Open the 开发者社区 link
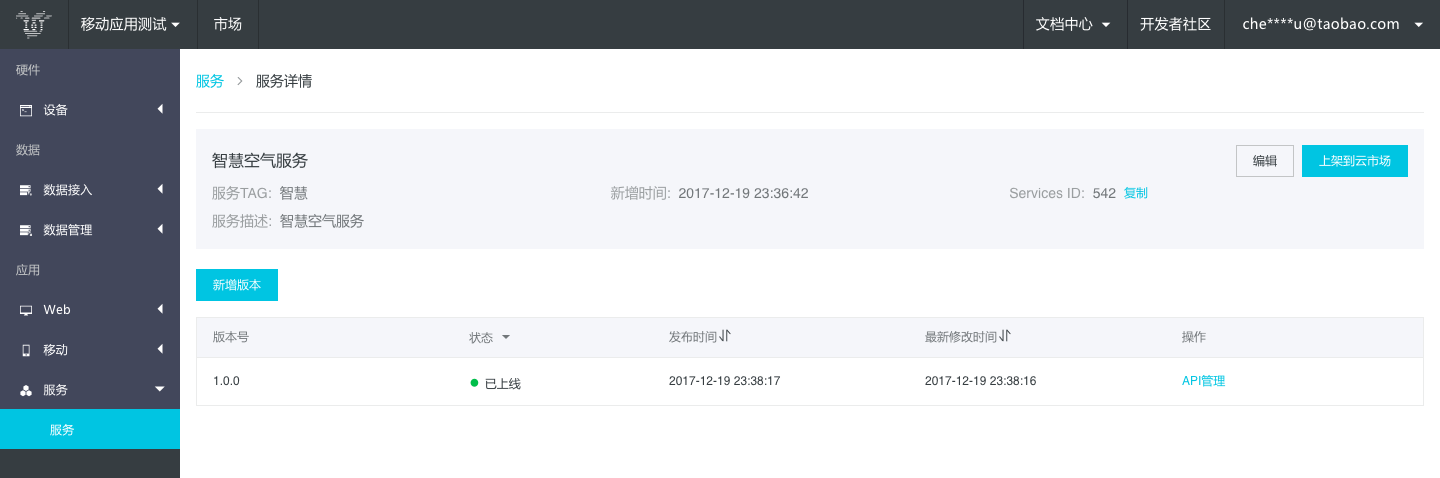The height and width of the screenshot is (478, 1440). pos(1175,24)
